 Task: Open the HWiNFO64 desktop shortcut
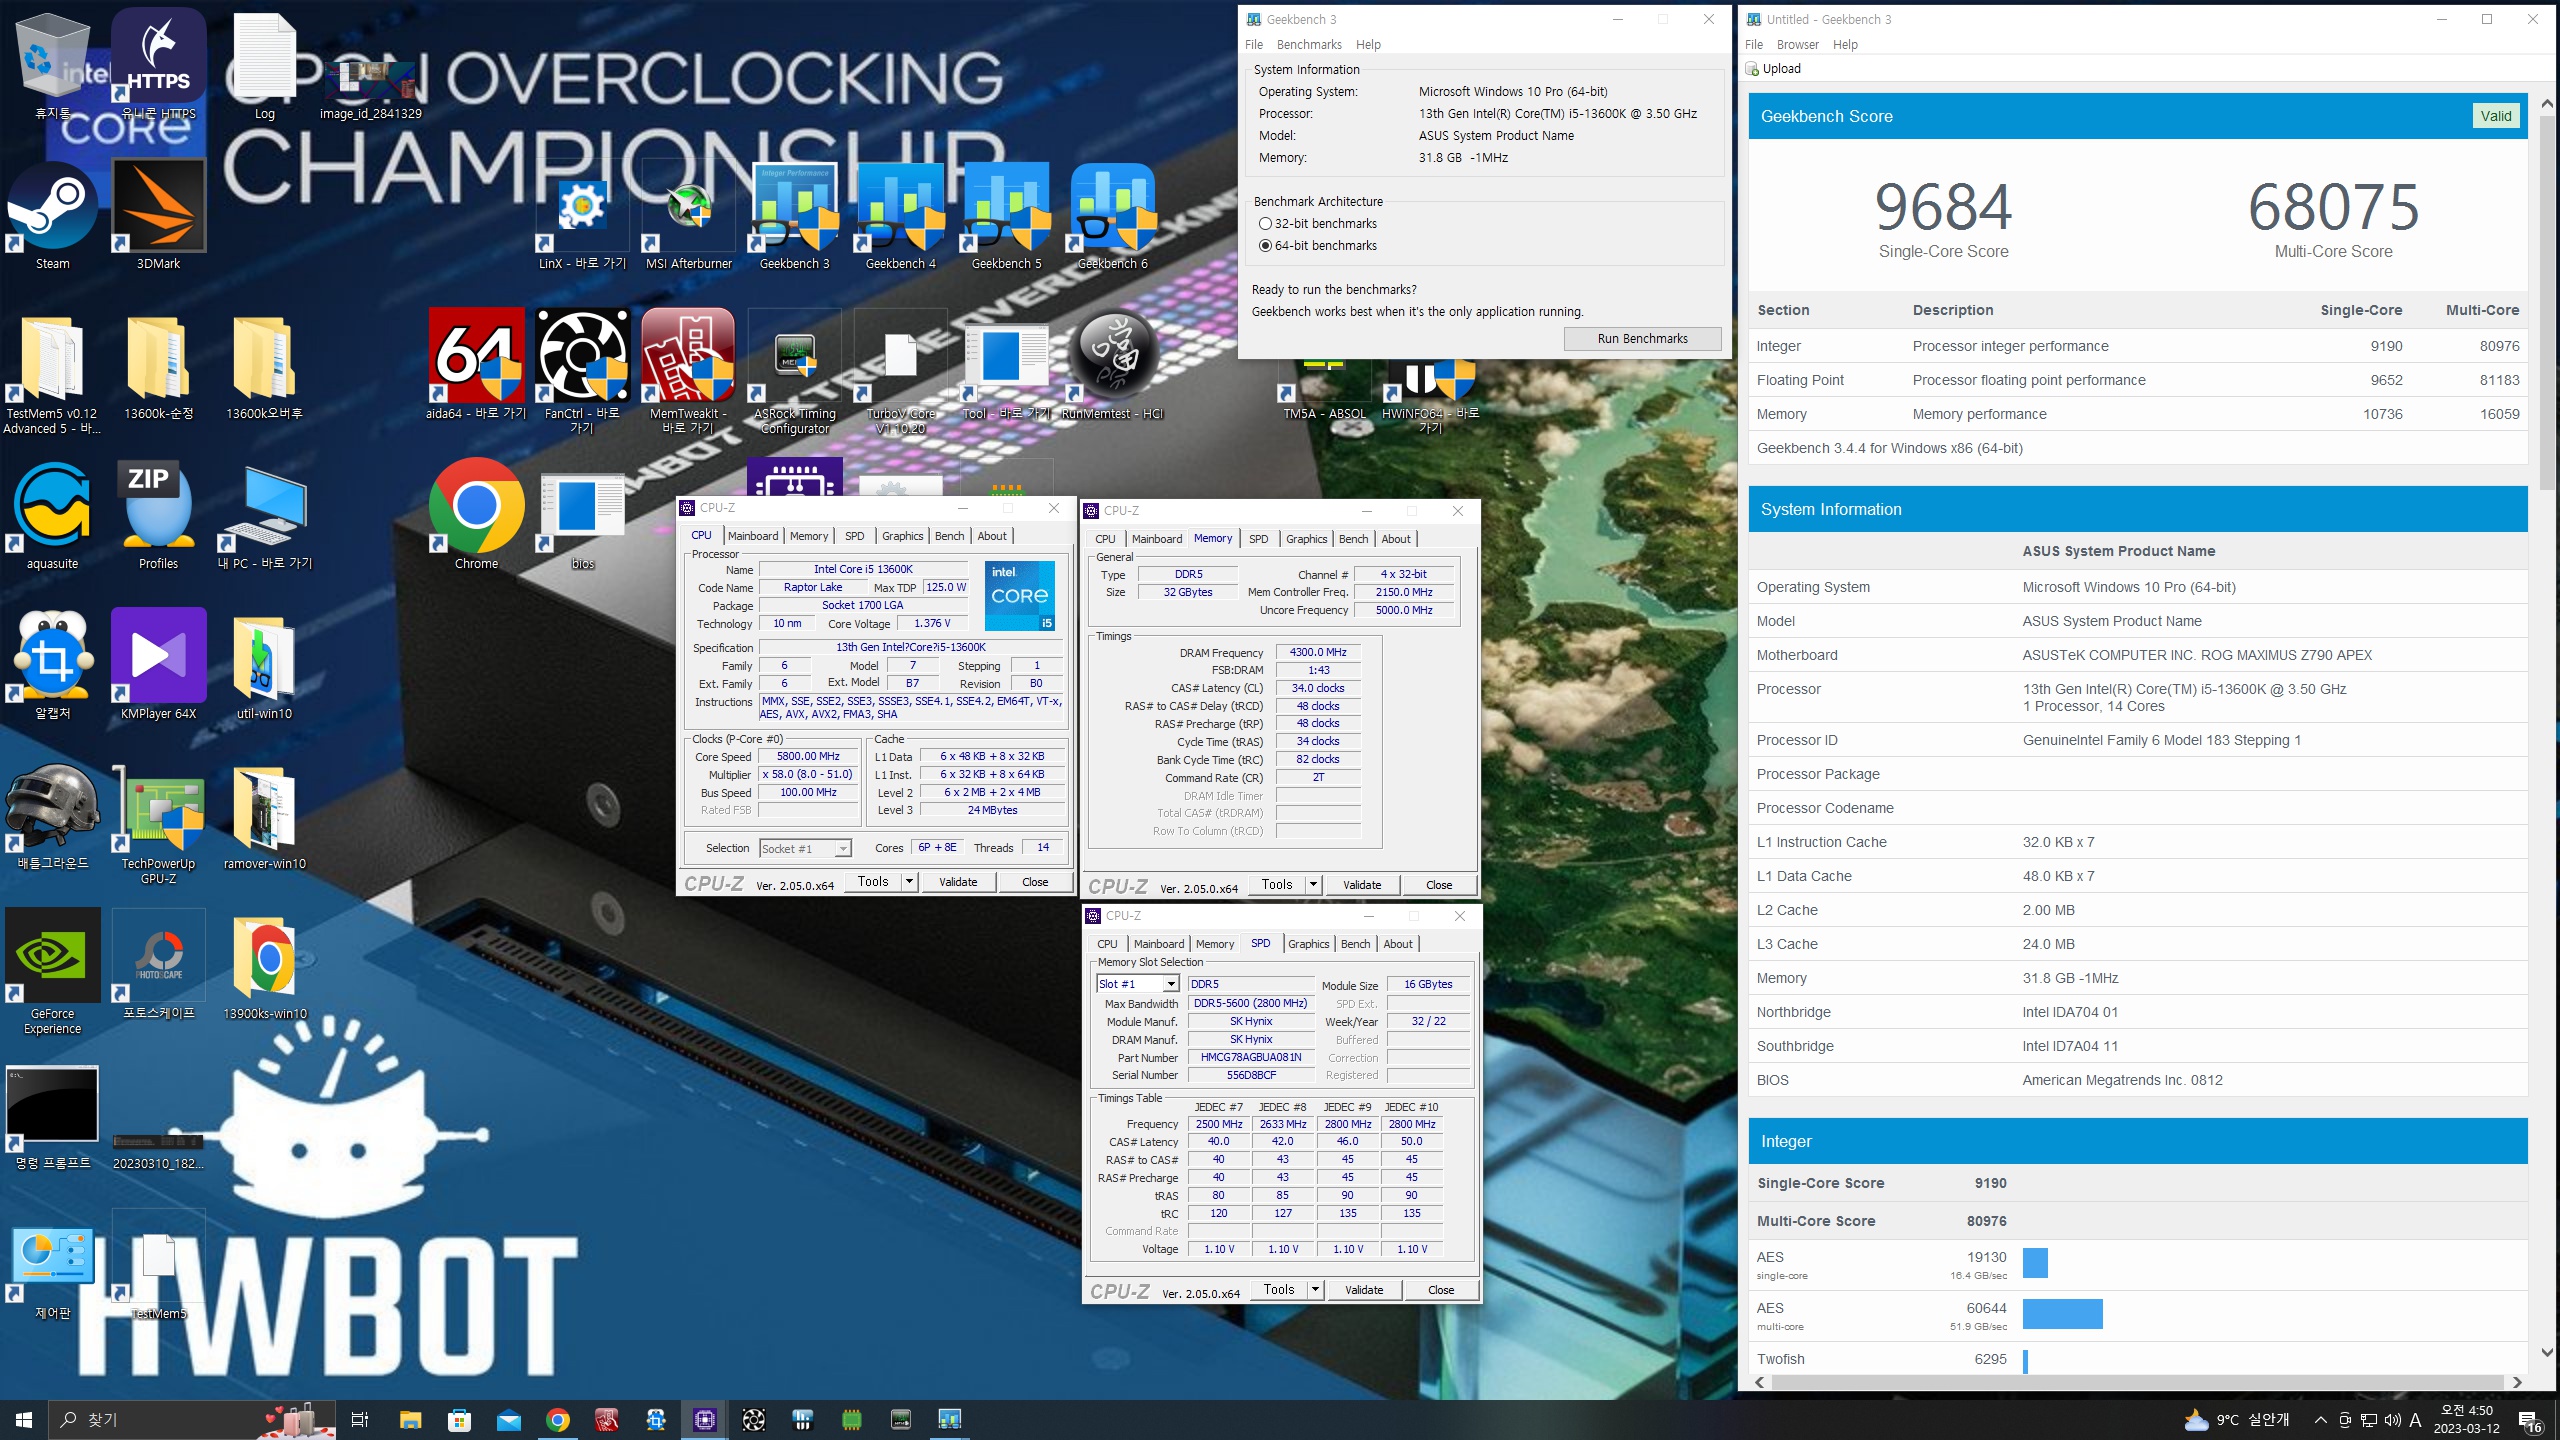tap(1431, 395)
